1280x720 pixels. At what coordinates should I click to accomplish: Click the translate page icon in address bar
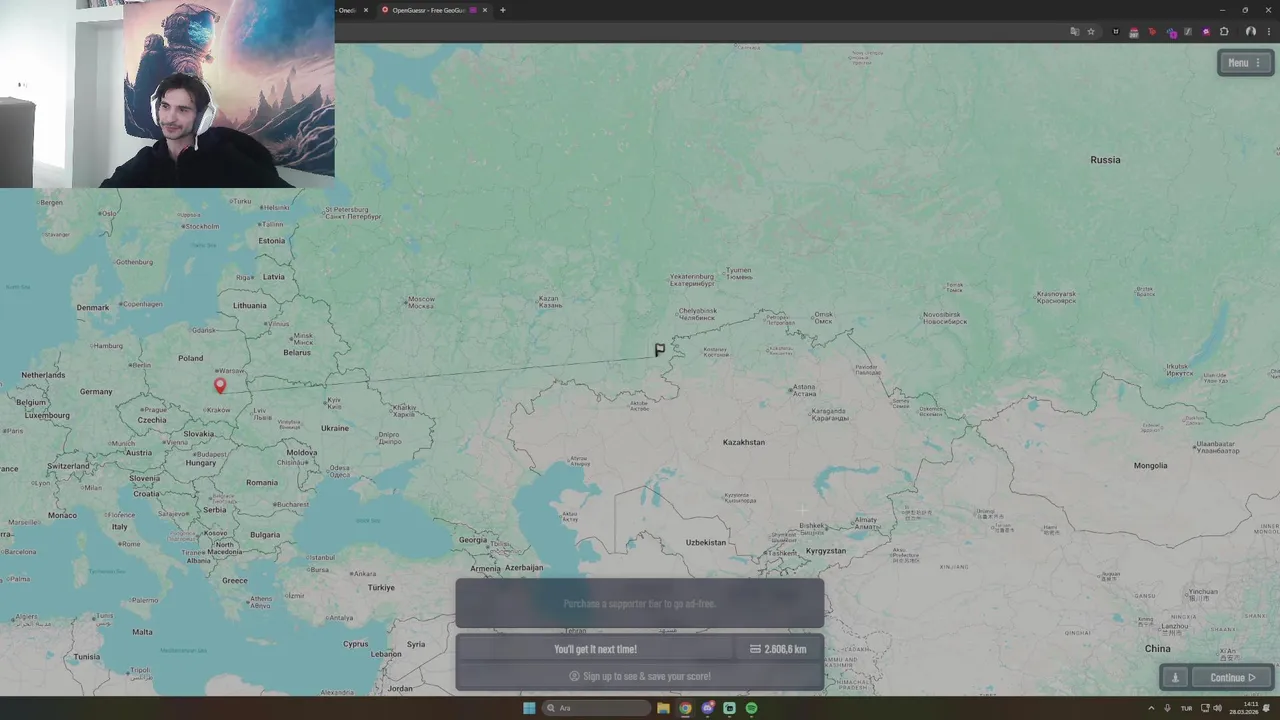coord(1075,32)
